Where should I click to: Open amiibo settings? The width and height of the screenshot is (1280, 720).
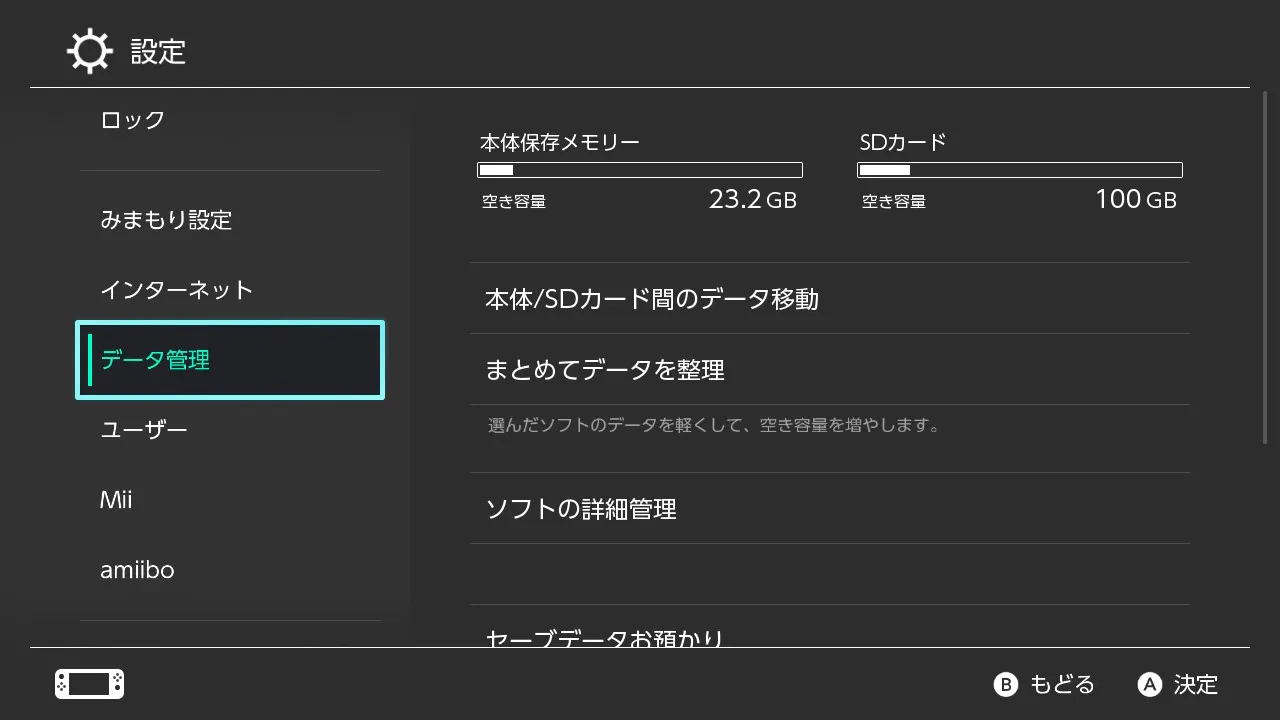137,570
